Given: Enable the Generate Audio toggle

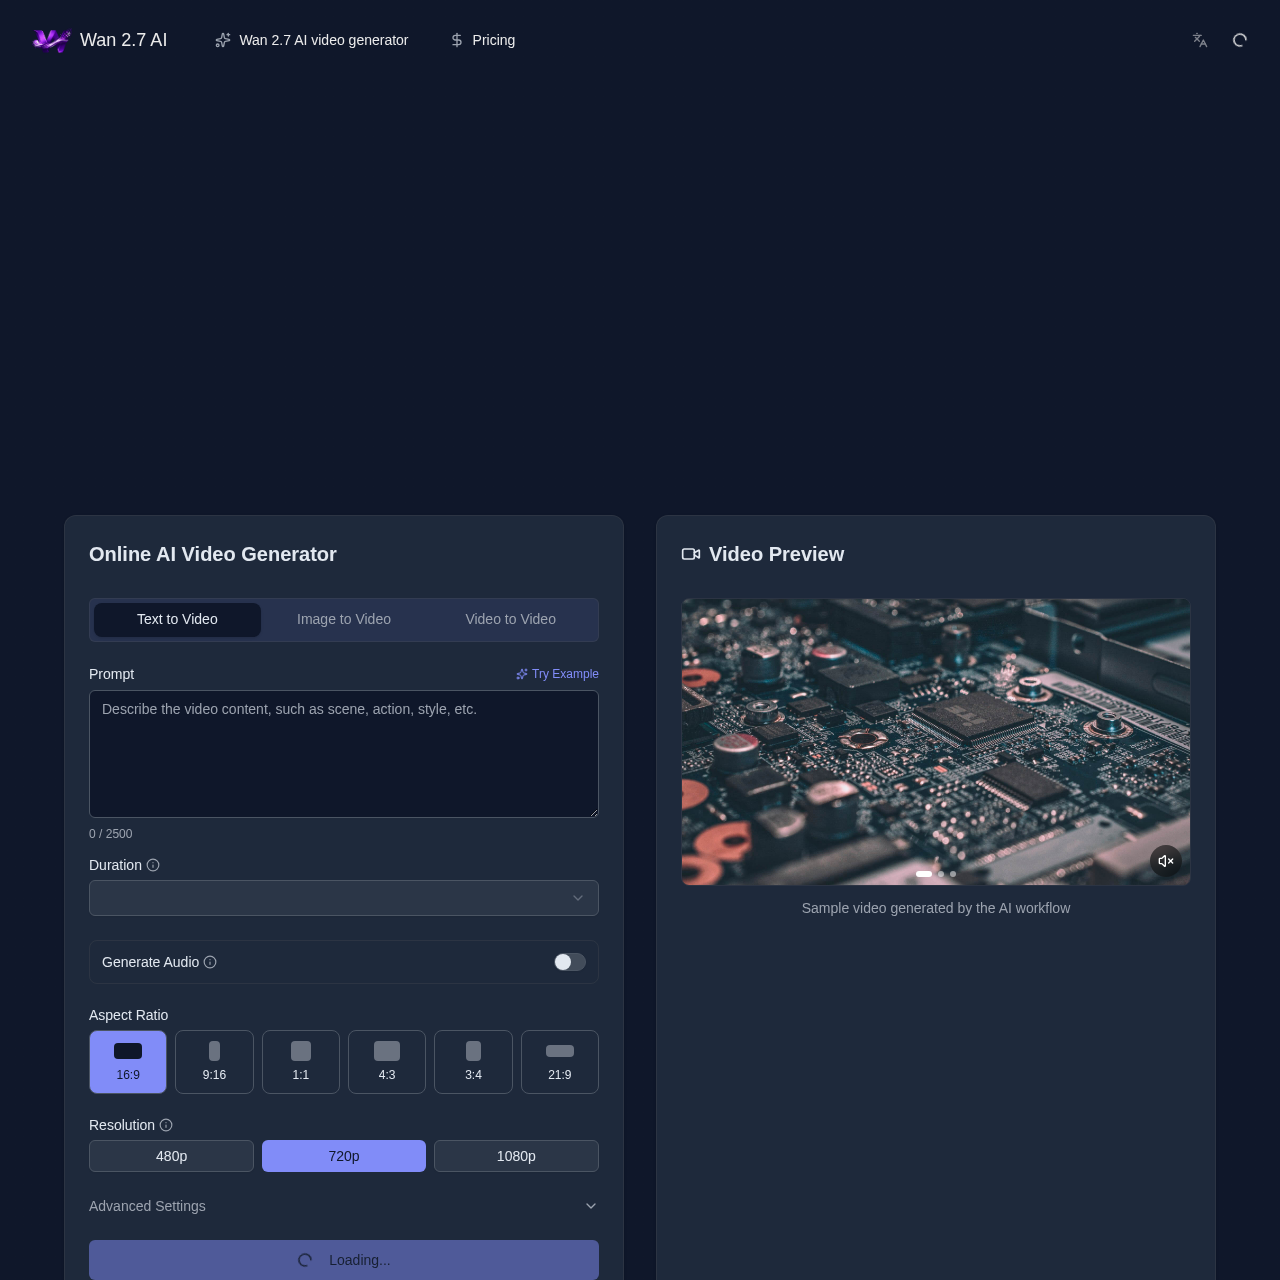Looking at the screenshot, I should tap(569, 962).
